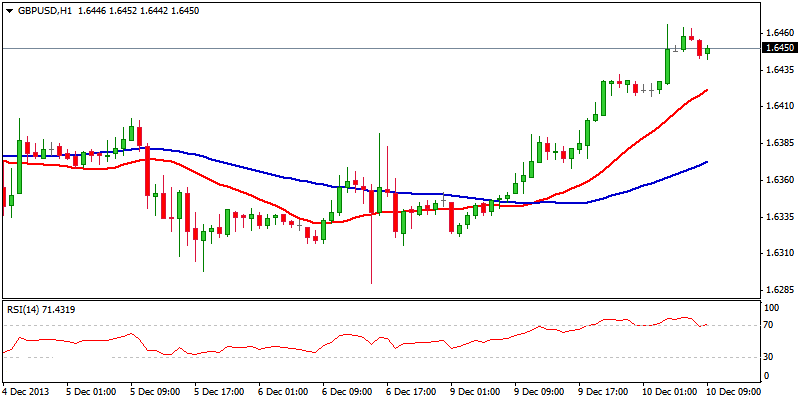Click right end of red moving average line

pyautogui.click(x=707, y=90)
